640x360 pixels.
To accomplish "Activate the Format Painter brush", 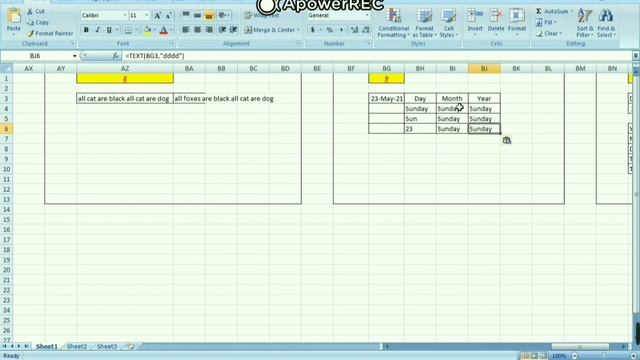I will [x=50, y=33].
